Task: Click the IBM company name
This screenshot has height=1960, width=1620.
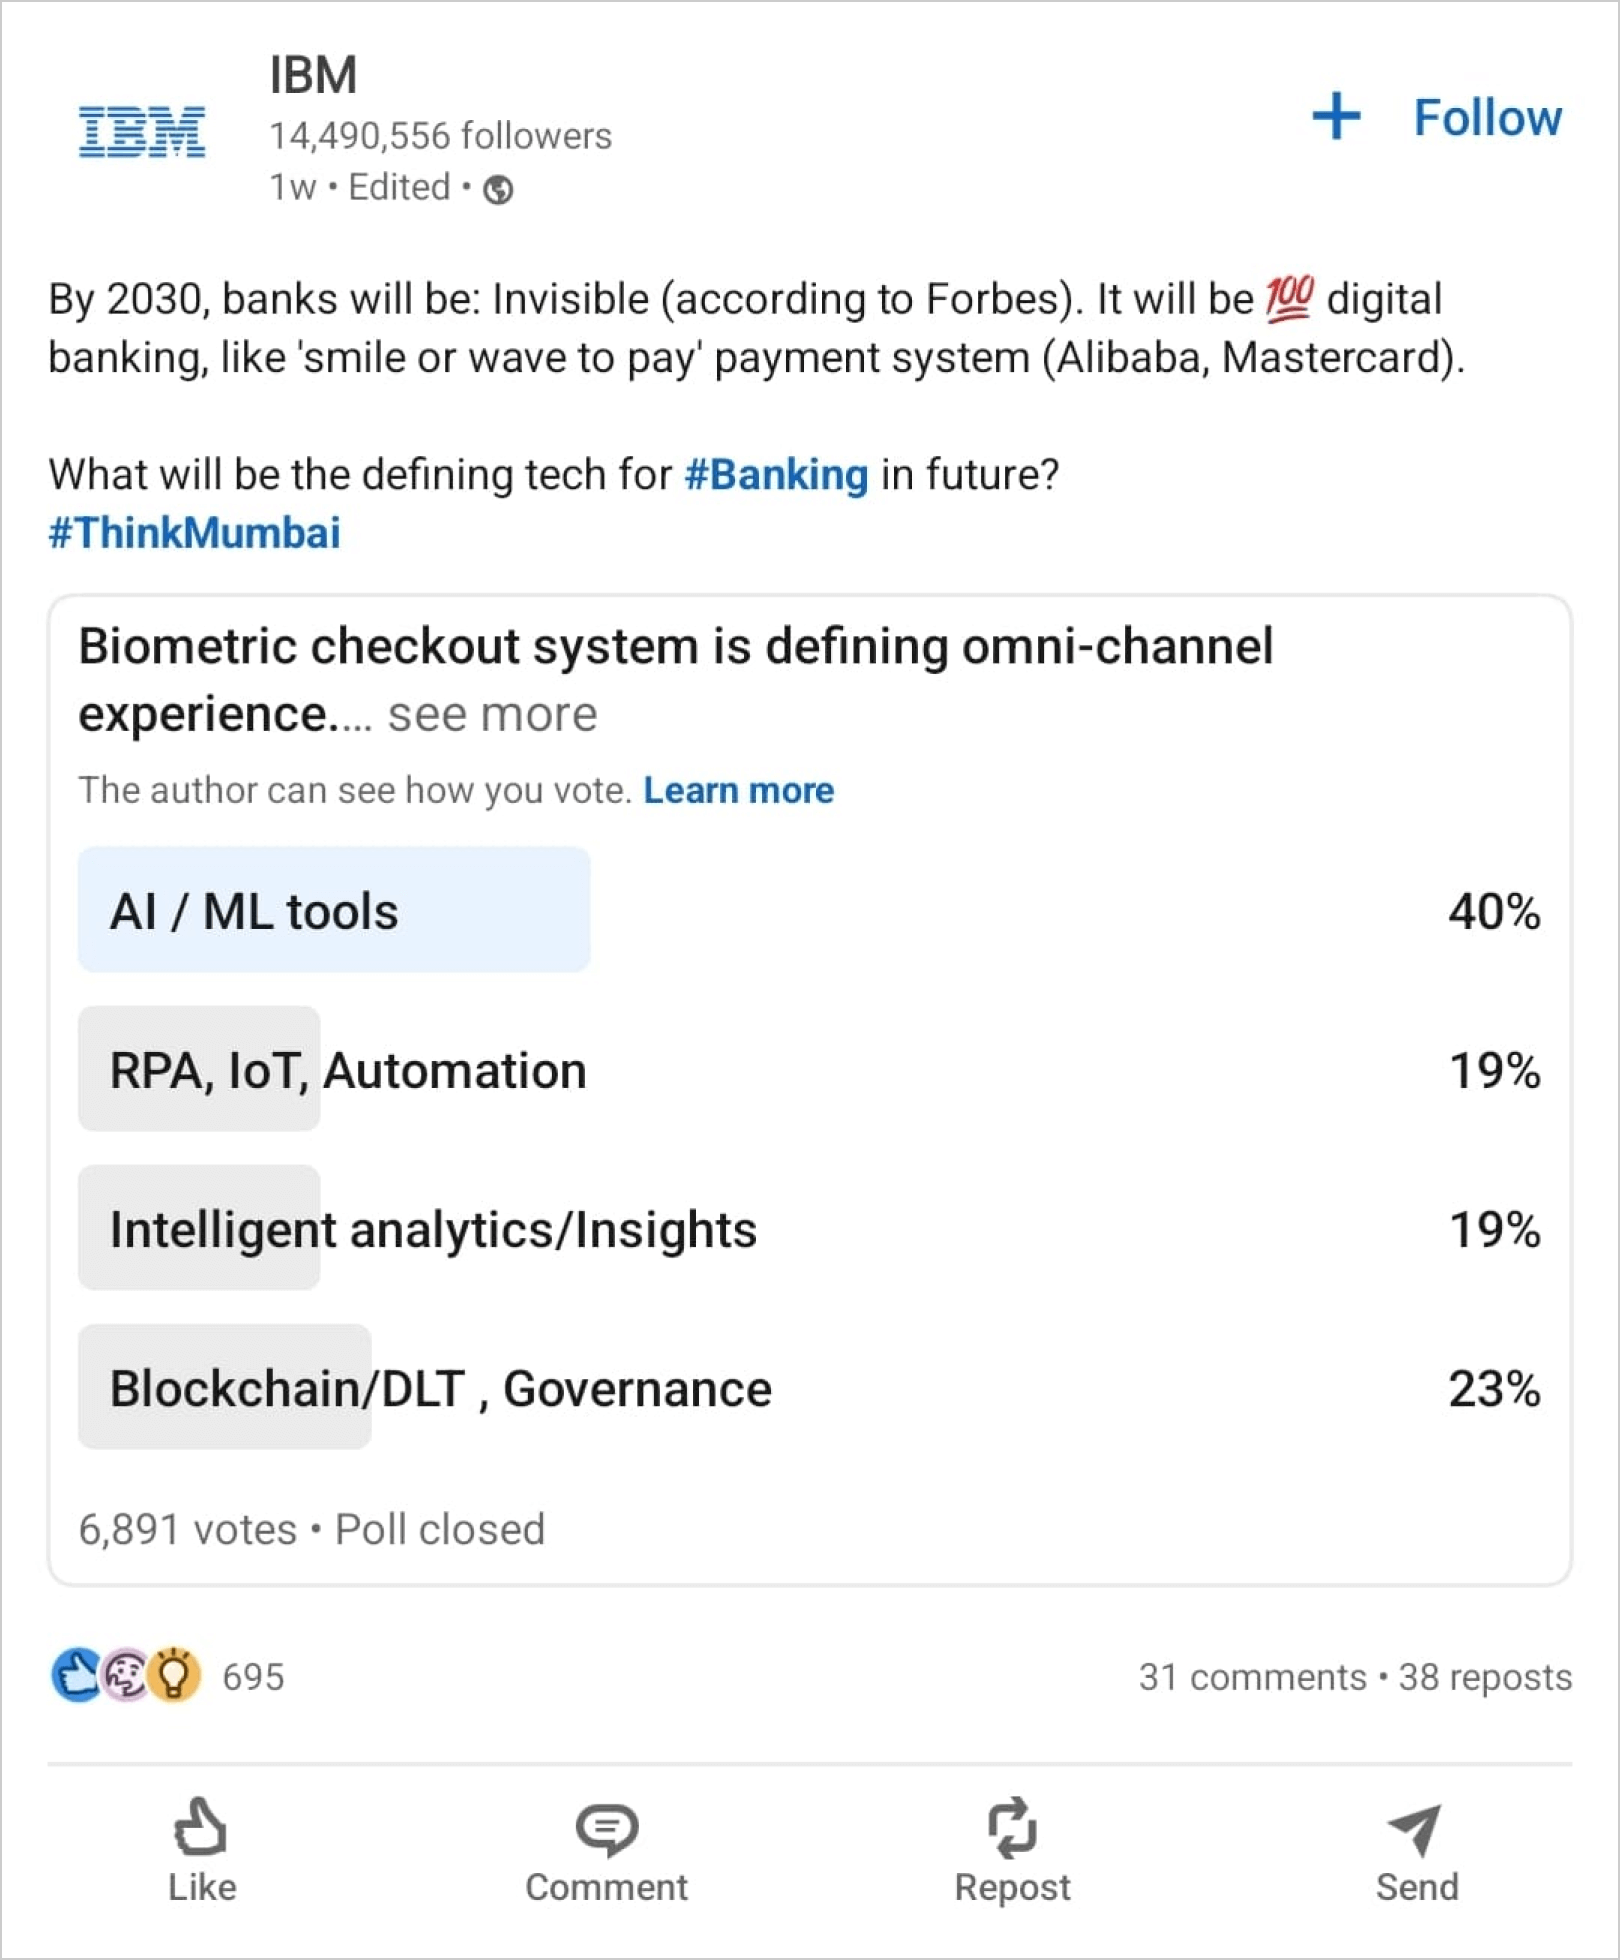Action: tap(313, 75)
